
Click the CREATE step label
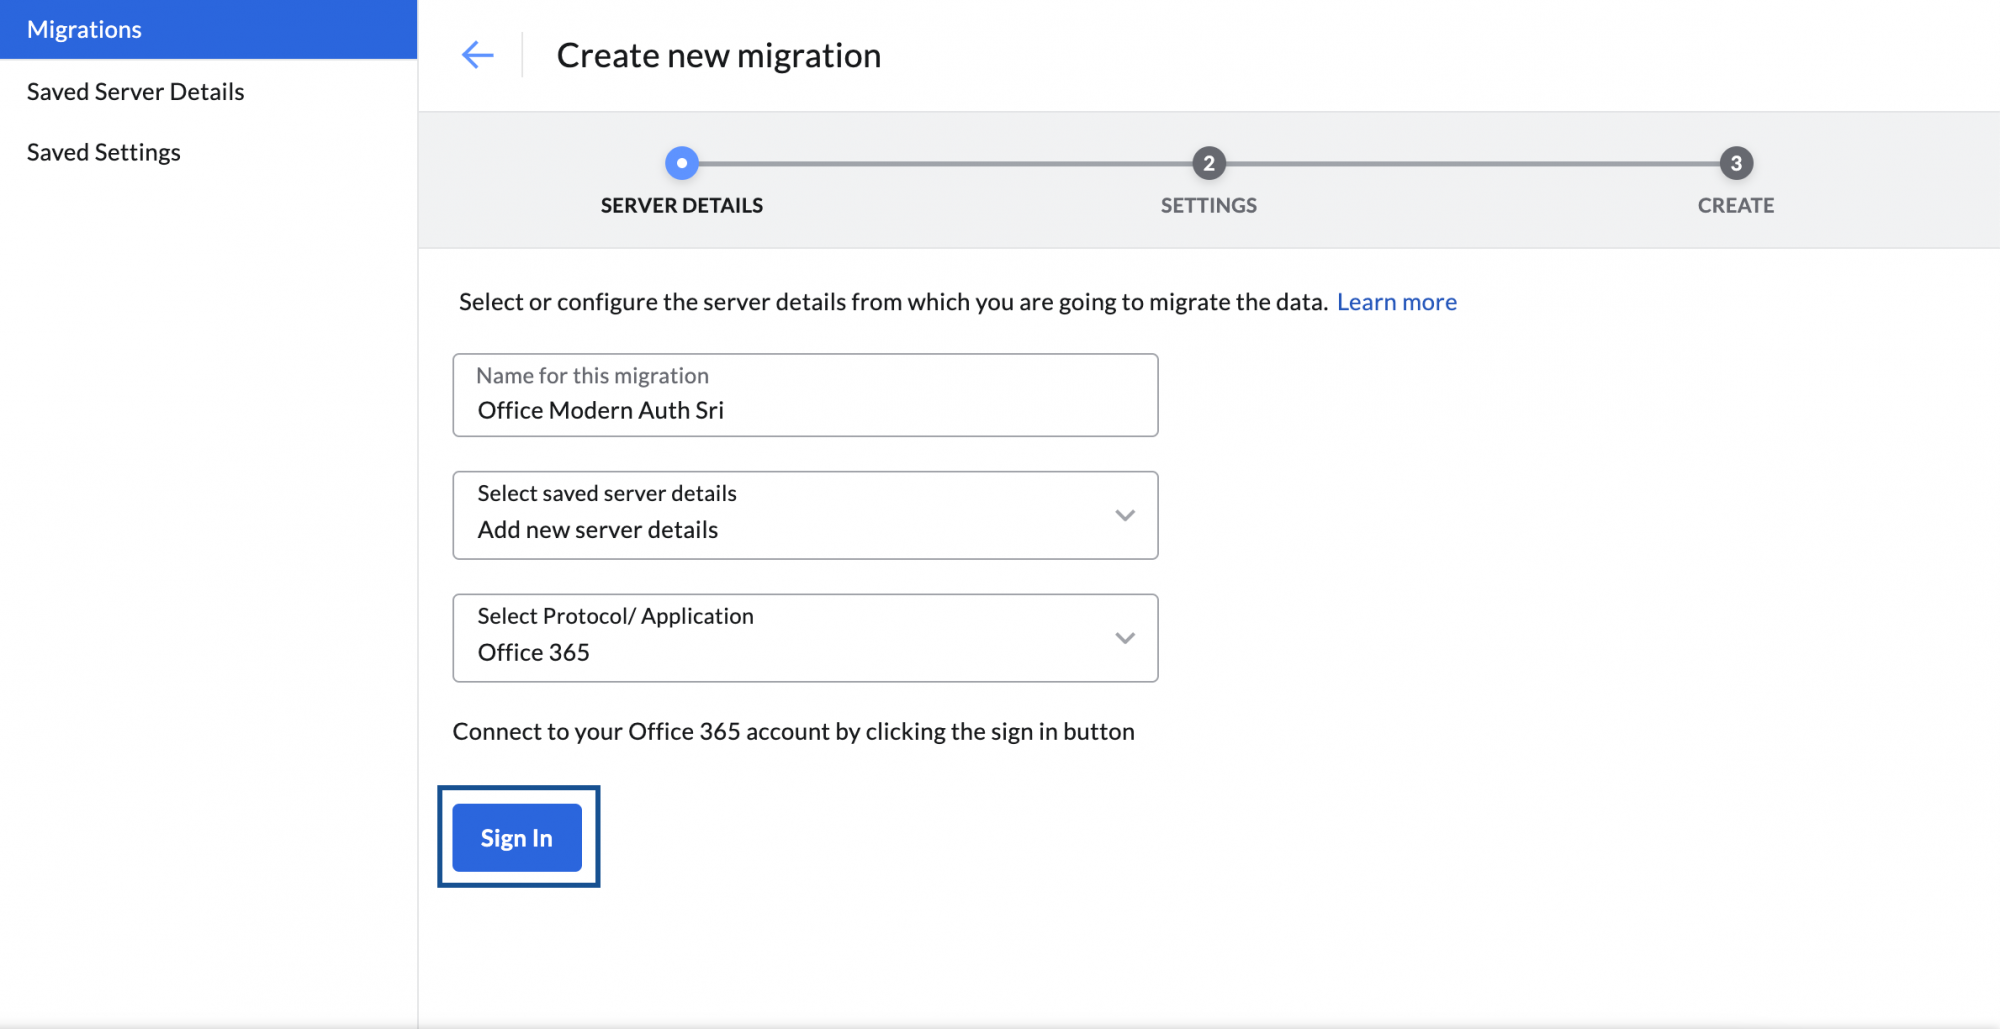(x=1735, y=205)
